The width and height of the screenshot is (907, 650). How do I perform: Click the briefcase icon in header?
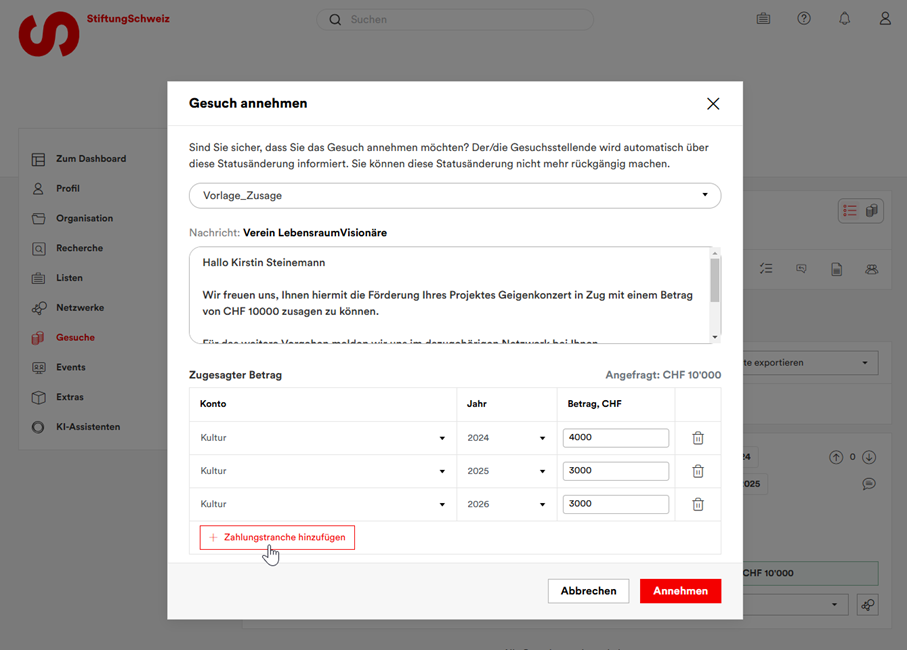click(763, 19)
